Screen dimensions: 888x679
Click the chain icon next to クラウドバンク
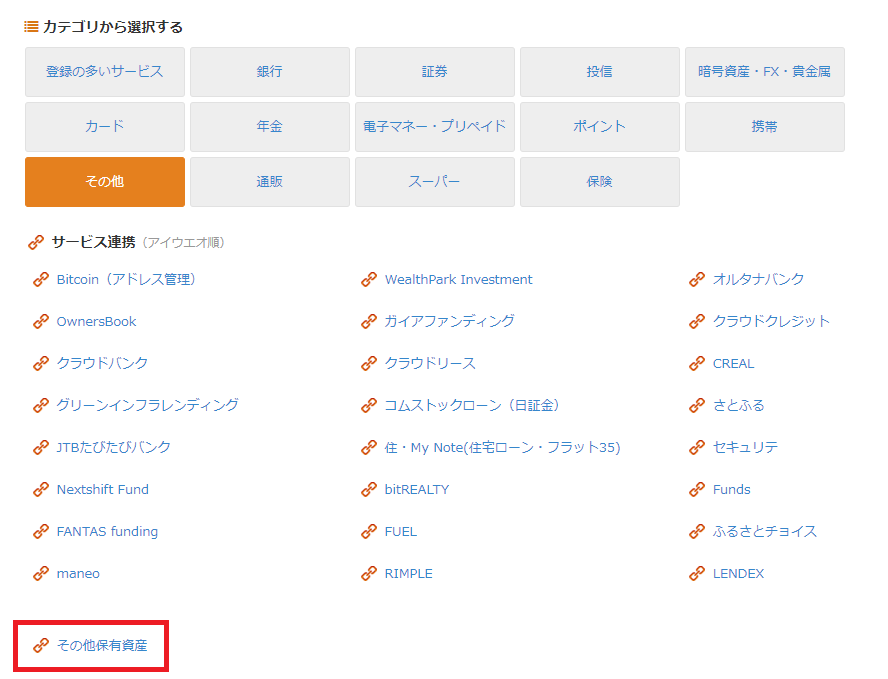pos(41,363)
